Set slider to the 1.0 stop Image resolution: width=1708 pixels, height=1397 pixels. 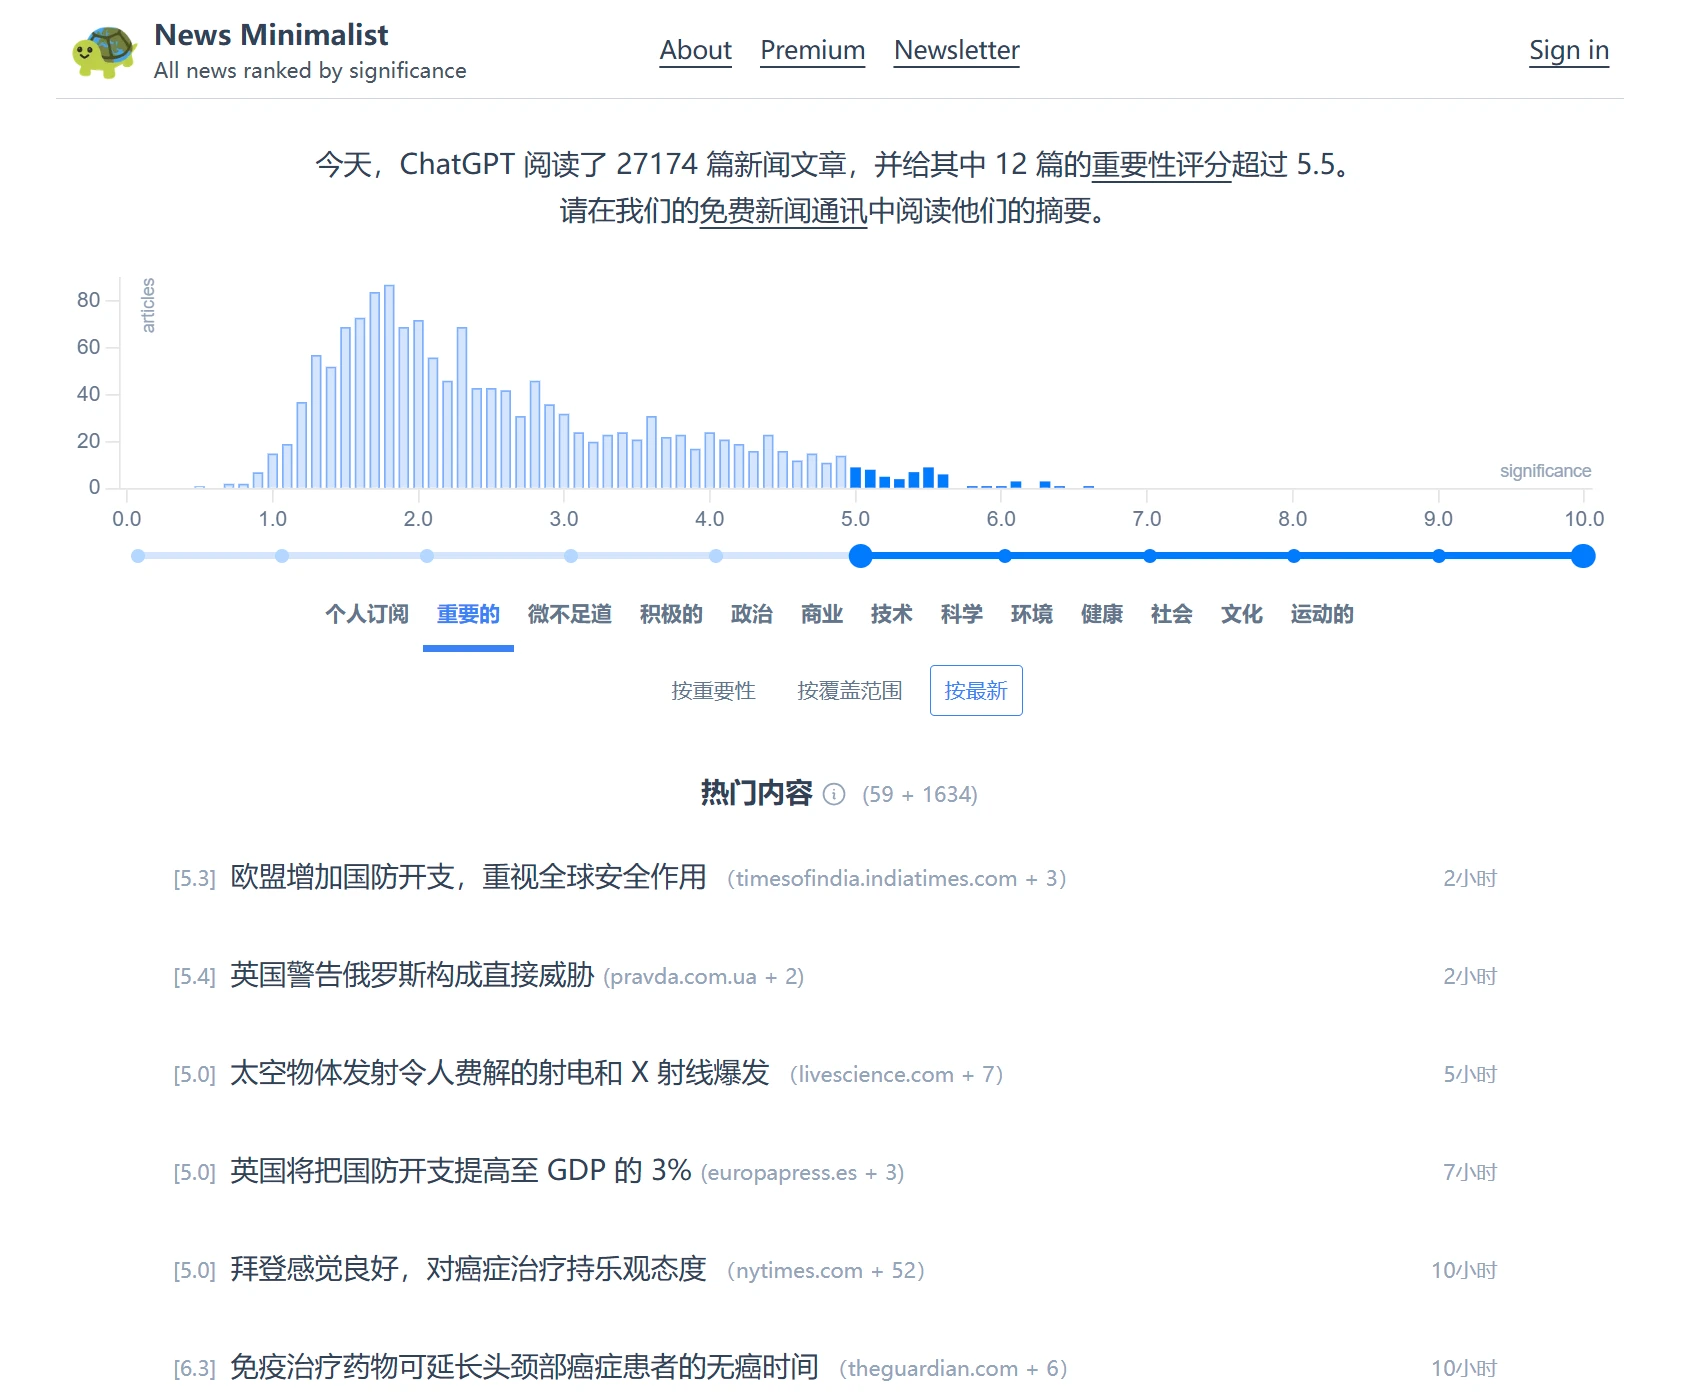point(282,556)
